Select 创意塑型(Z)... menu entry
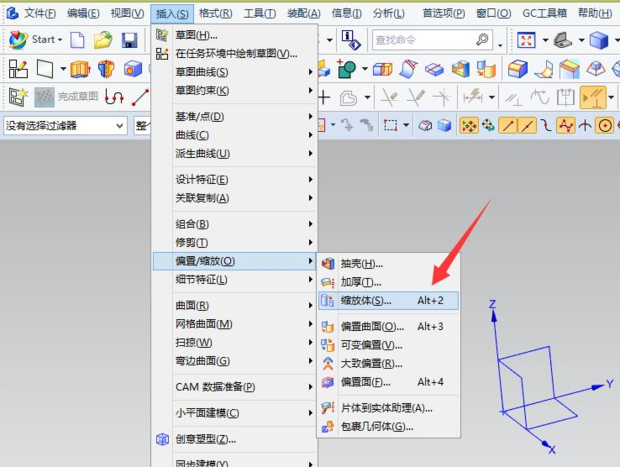This screenshot has height=467, width=620. coord(233,439)
